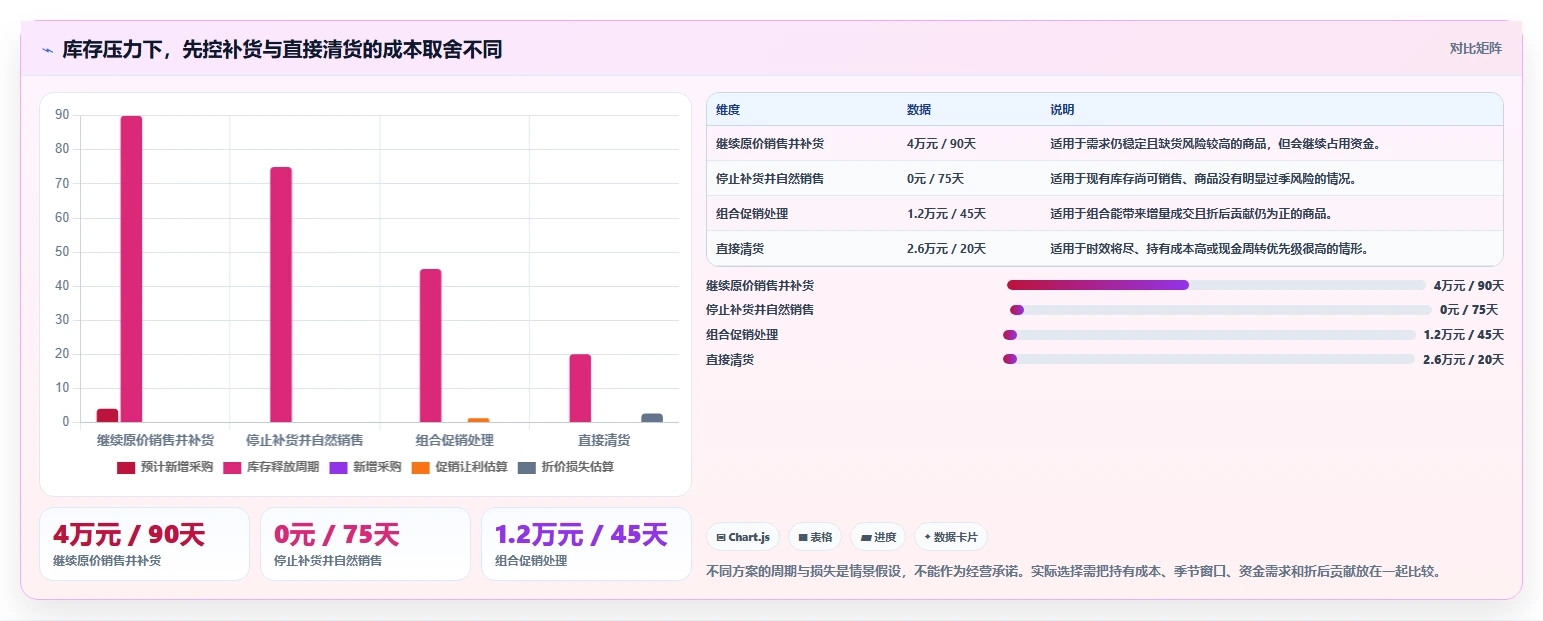Click the table value 1.2万元 / 45天
The image size is (1543, 621).
click(946, 214)
